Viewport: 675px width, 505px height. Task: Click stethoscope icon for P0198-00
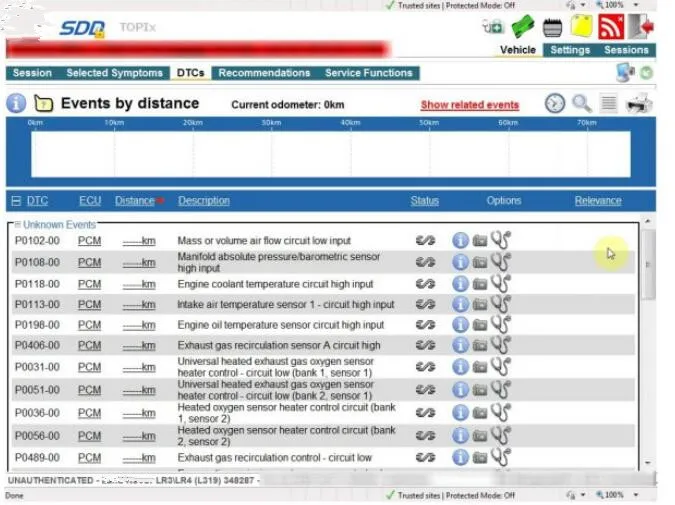[x=501, y=325]
